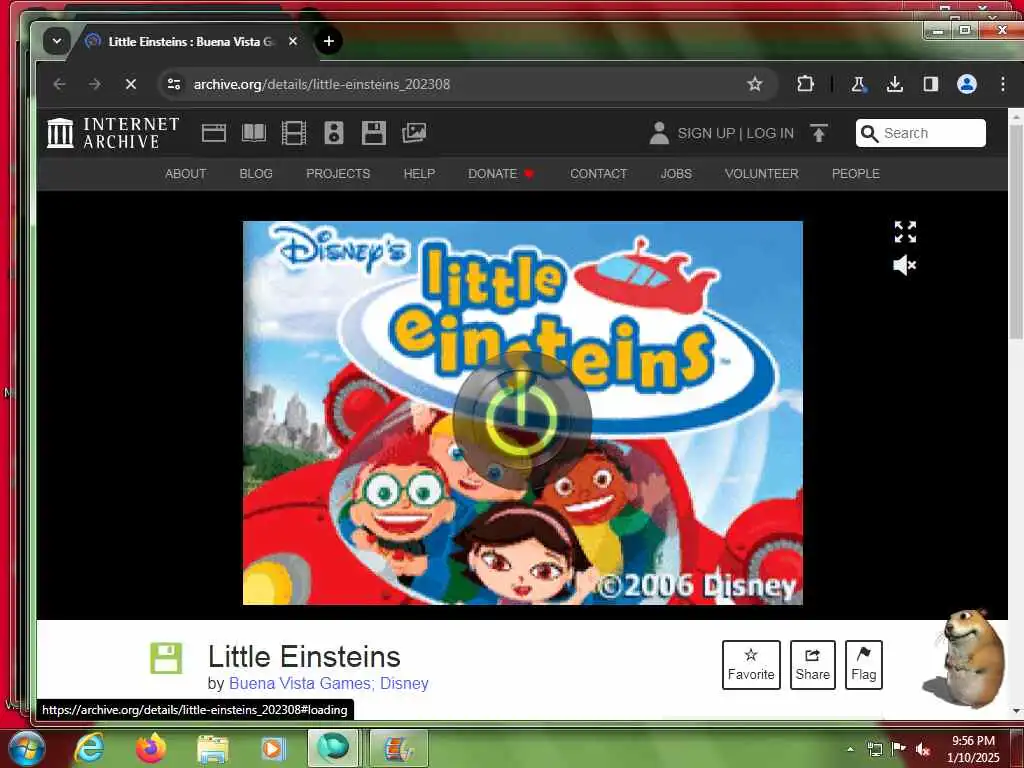Launch Firefox from taskbar
The height and width of the screenshot is (768, 1024).
coord(151,748)
